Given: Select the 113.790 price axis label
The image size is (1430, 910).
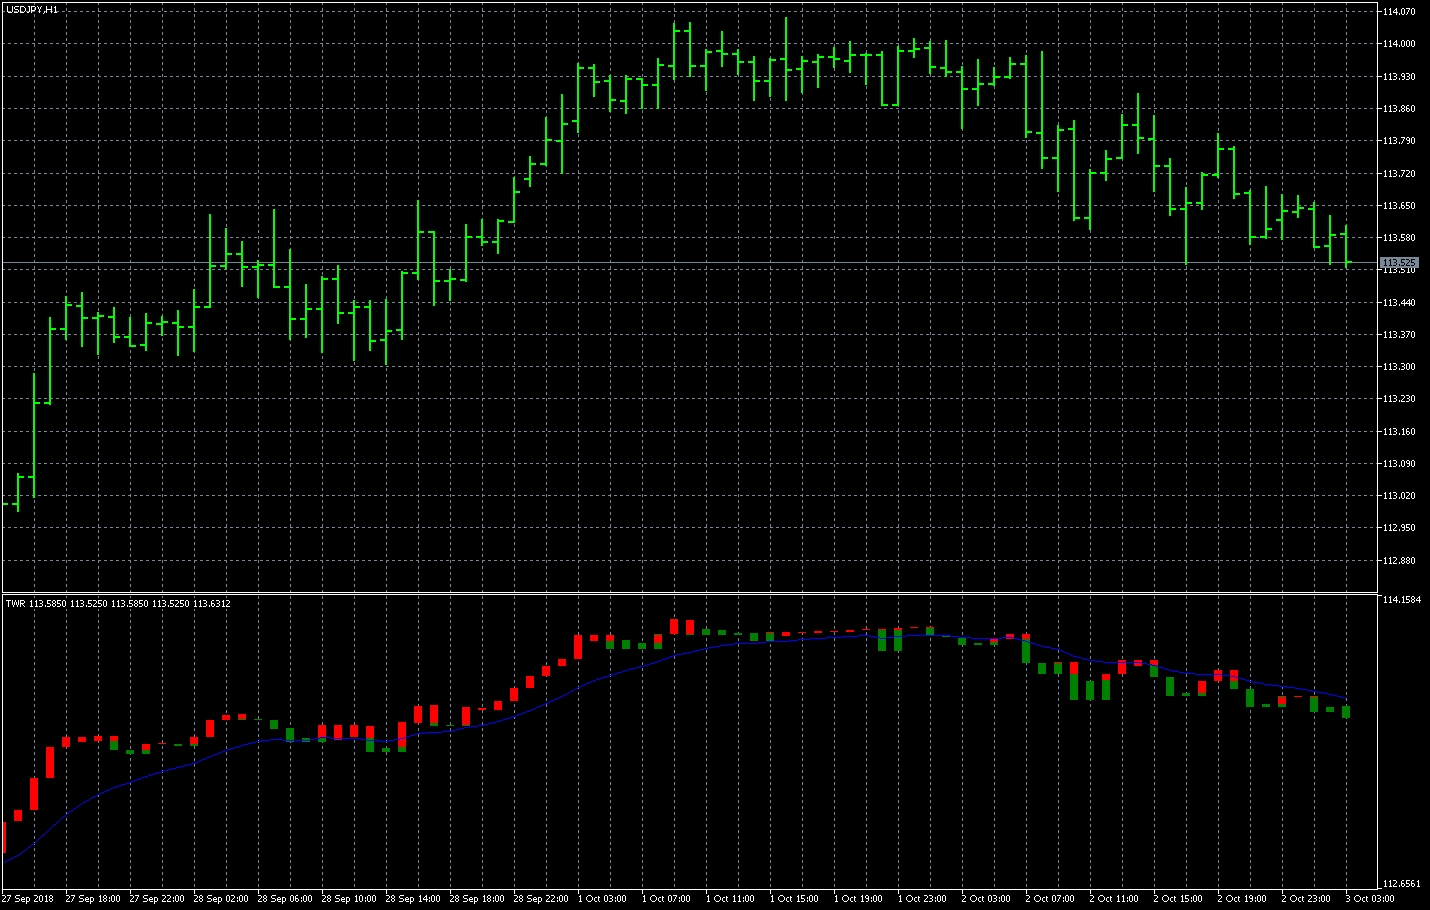Looking at the screenshot, I should pos(1398,141).
